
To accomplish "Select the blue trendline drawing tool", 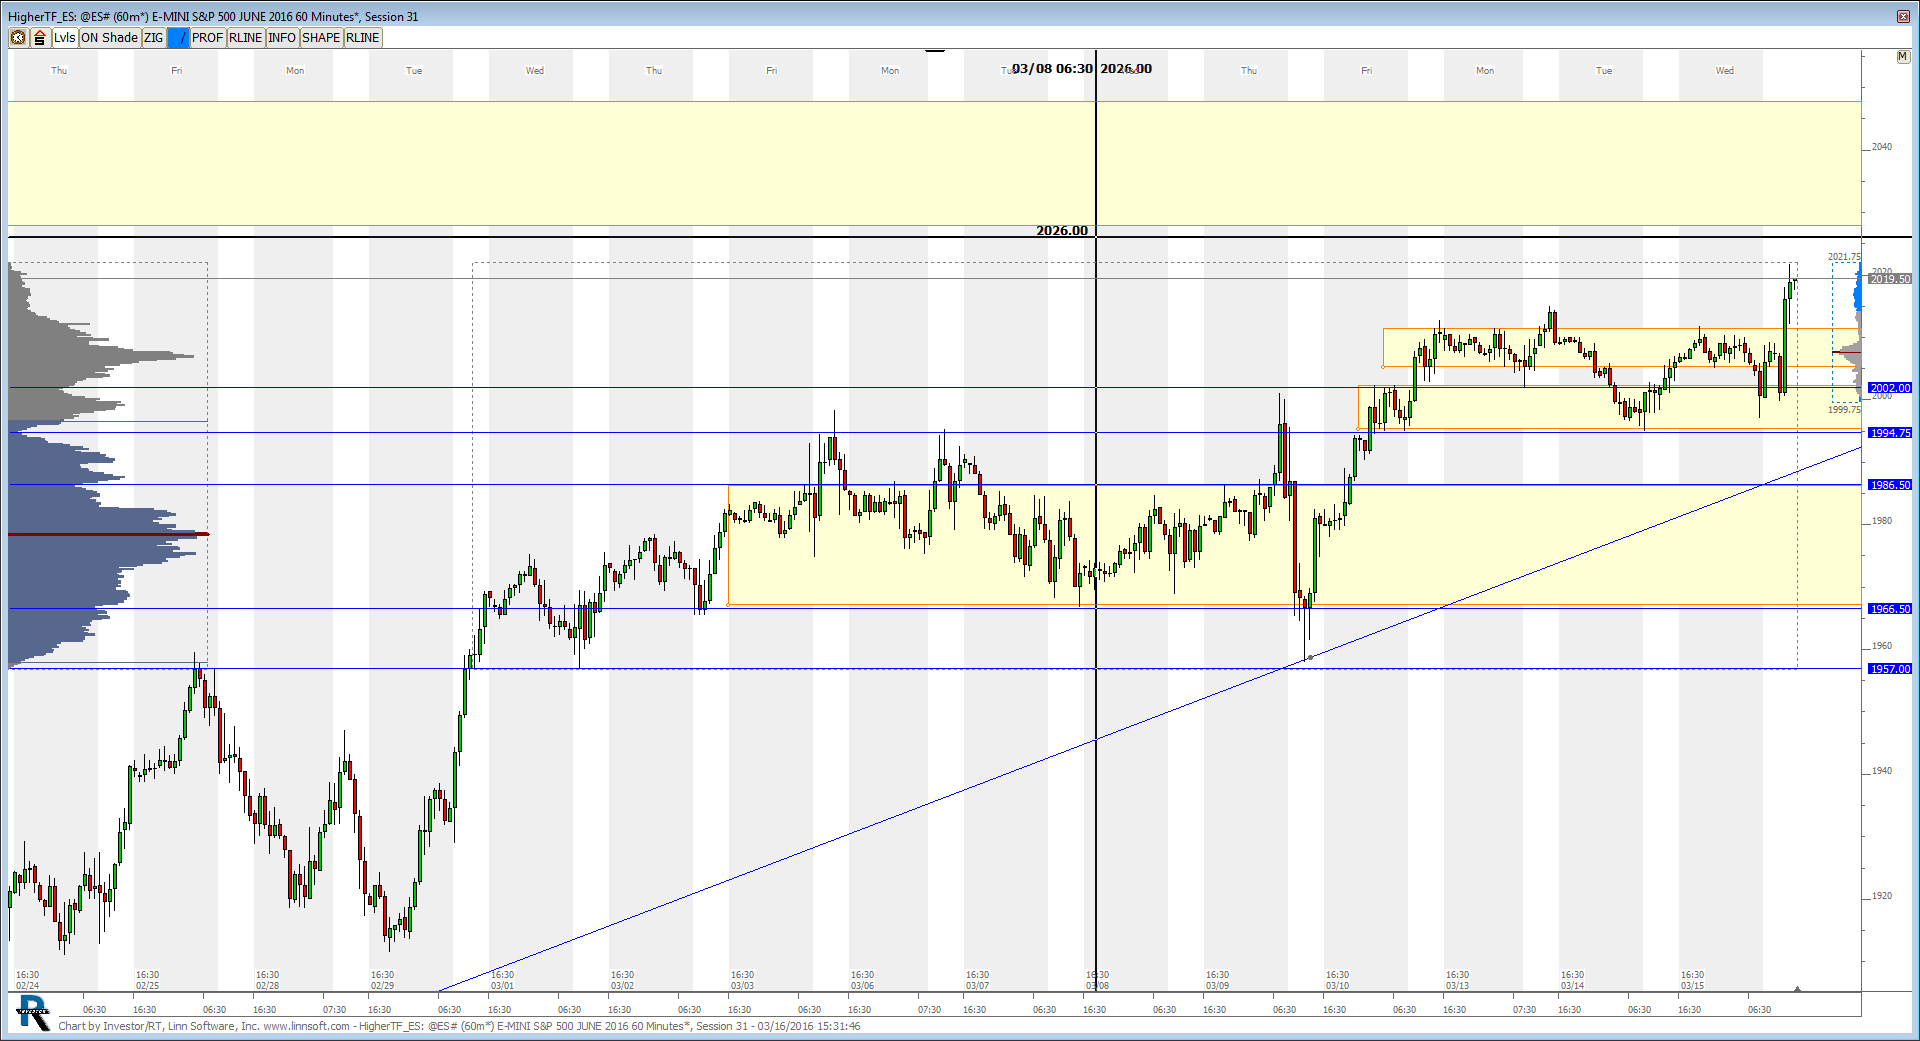I will click(178, 38).
